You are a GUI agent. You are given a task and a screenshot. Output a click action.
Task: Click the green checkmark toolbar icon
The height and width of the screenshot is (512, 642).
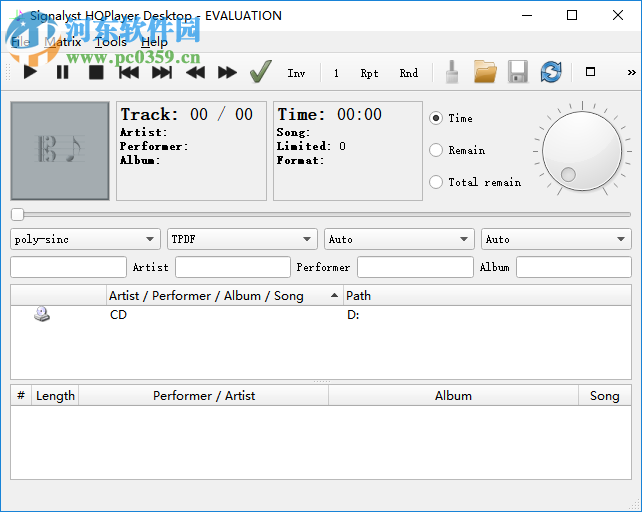click(x=261, y=72)
